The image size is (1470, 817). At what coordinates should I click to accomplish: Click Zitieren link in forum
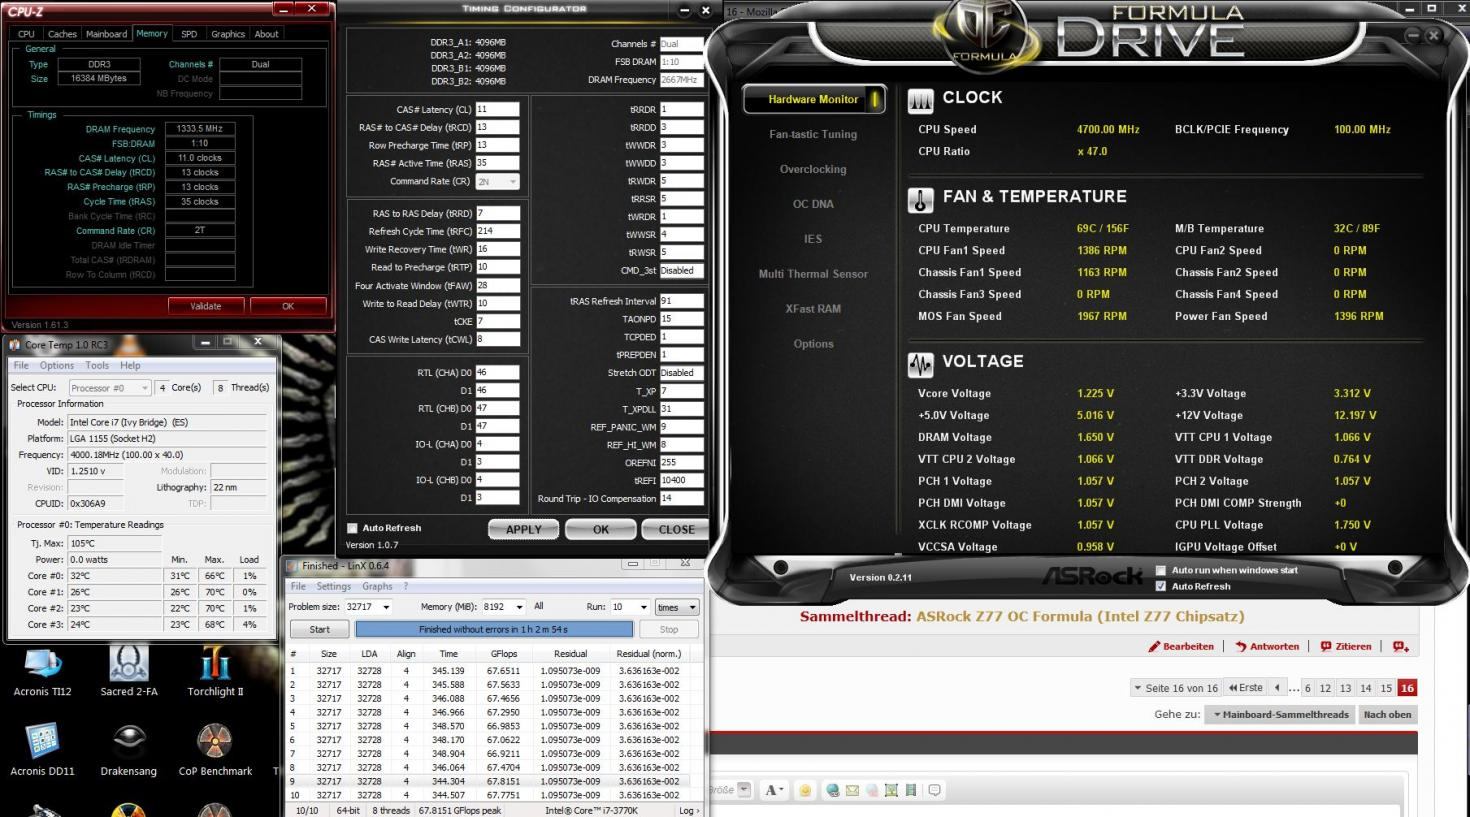pos(1346,646)
